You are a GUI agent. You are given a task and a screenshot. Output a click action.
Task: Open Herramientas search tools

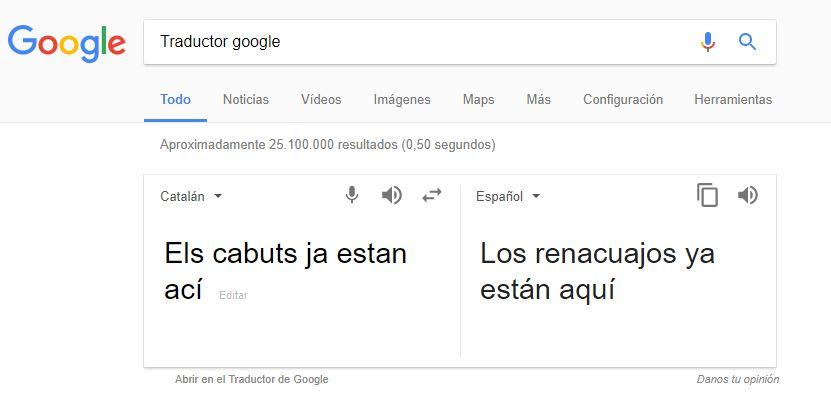(x=733, y=100)
